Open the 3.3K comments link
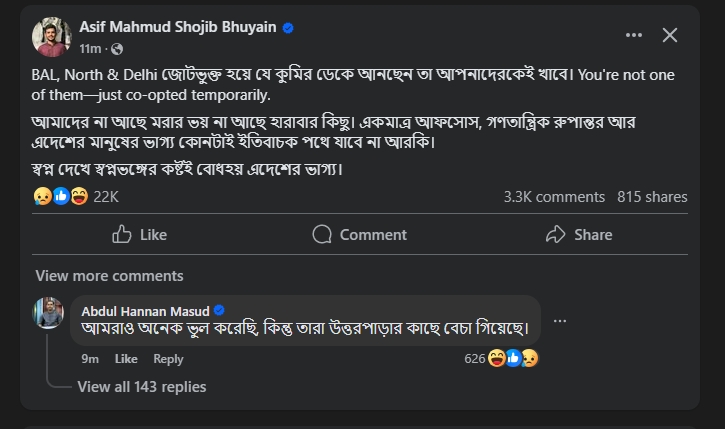Image resolution: width=725 pixels, height=429 pixels. point(552,197)
